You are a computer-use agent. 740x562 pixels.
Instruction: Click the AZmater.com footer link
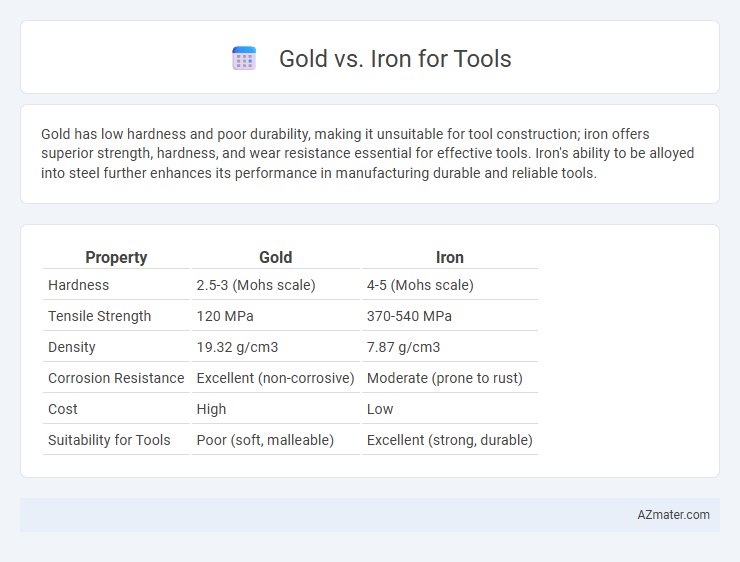[x=673, y=515]
